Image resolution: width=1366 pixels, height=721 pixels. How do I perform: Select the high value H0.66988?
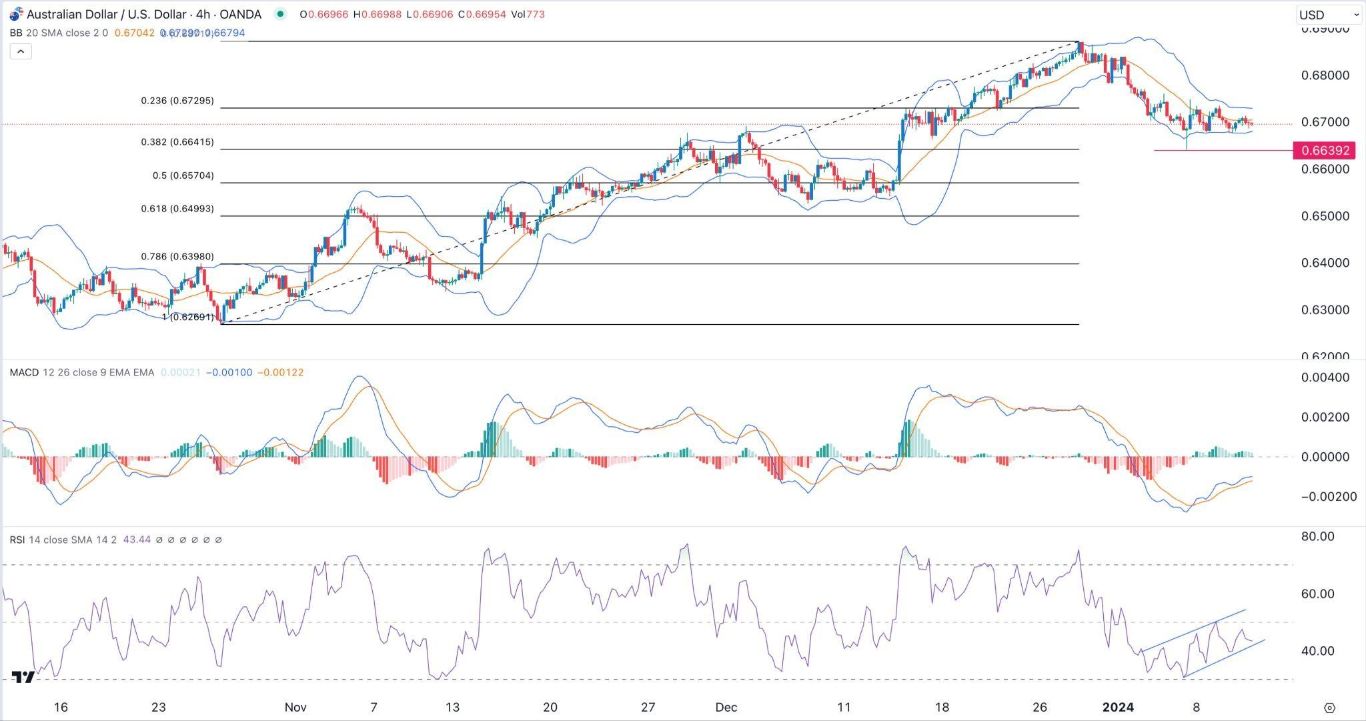376,15
